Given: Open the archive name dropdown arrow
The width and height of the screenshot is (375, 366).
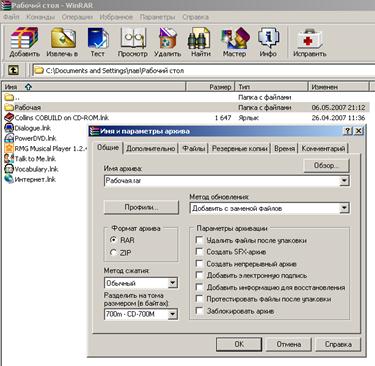Looking at the screenshot, I should (x=344, y=181).
